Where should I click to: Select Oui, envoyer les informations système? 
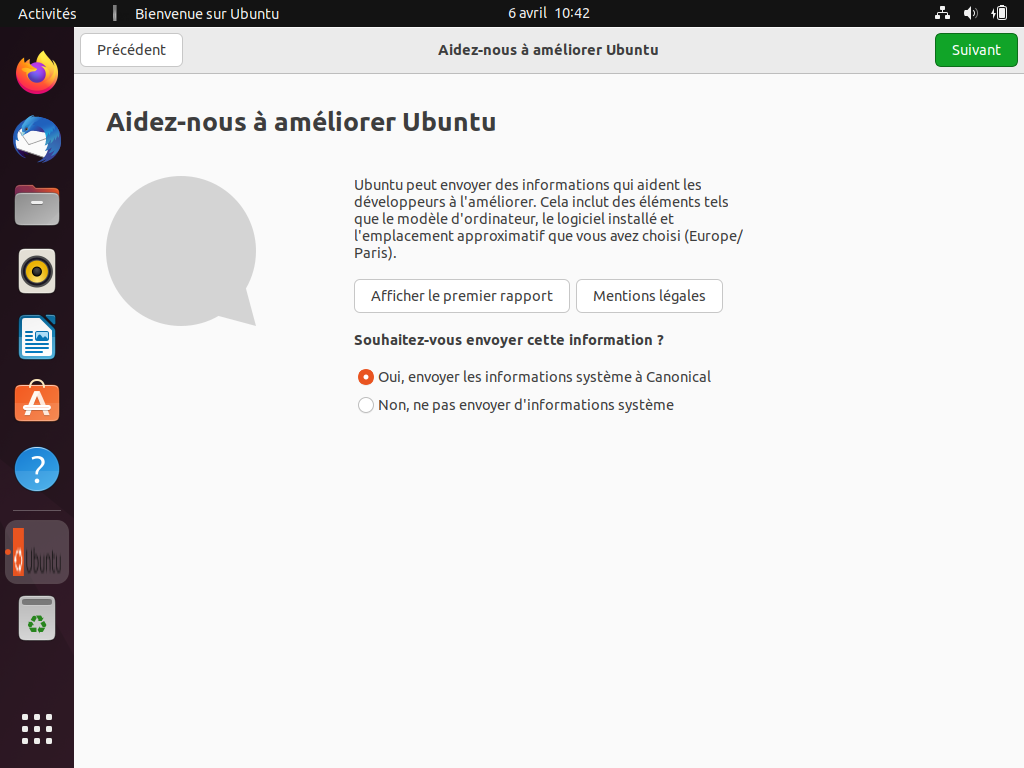[x=534, y=377]
